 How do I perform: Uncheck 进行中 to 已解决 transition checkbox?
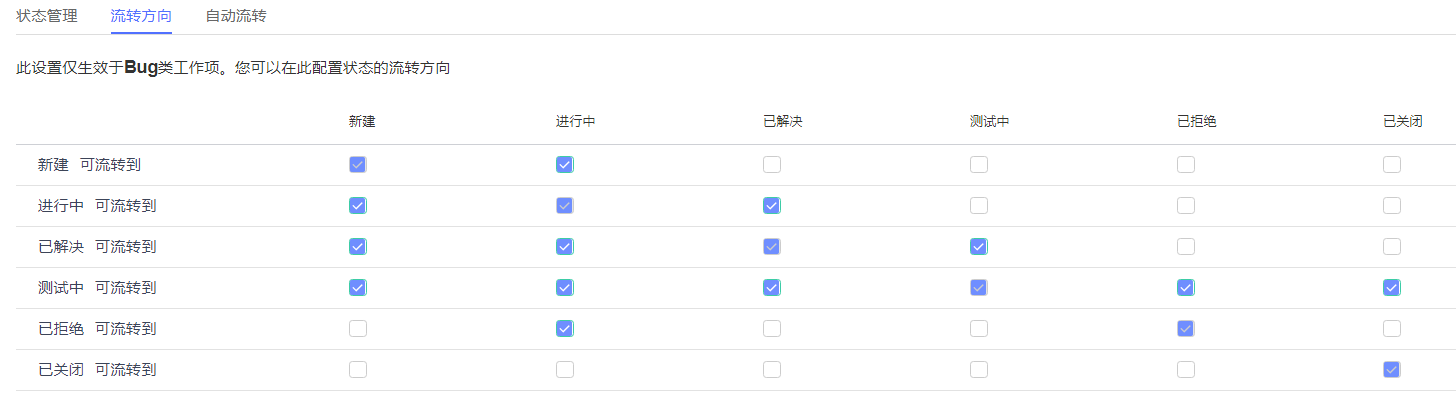(x=772, y=205)
